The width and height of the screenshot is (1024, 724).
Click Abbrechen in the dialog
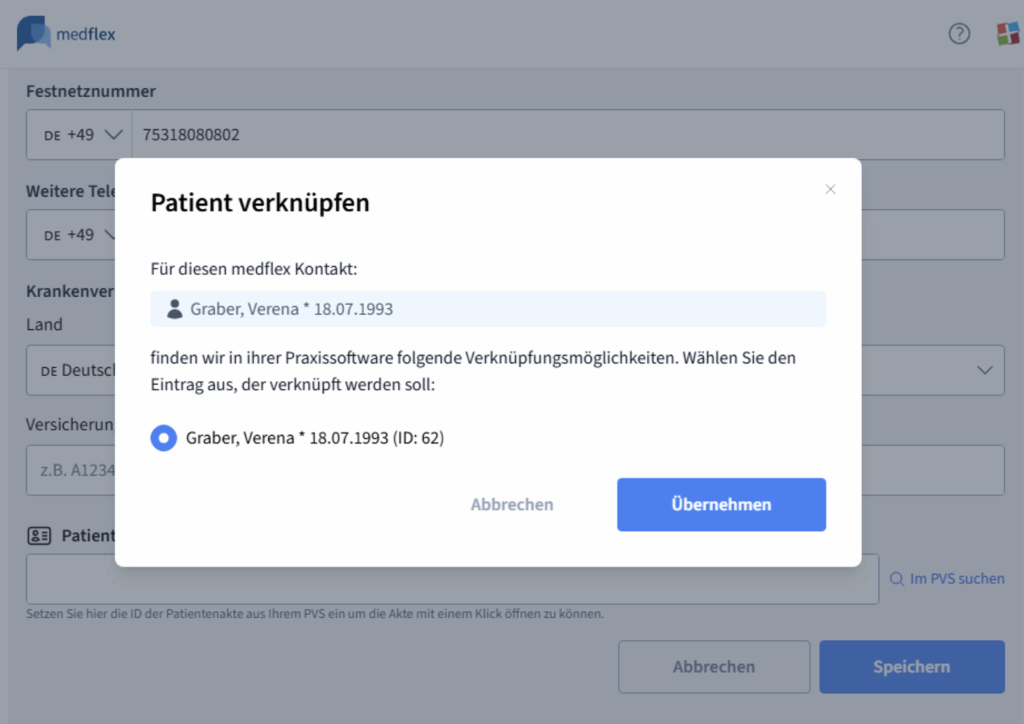pos(512,505)
